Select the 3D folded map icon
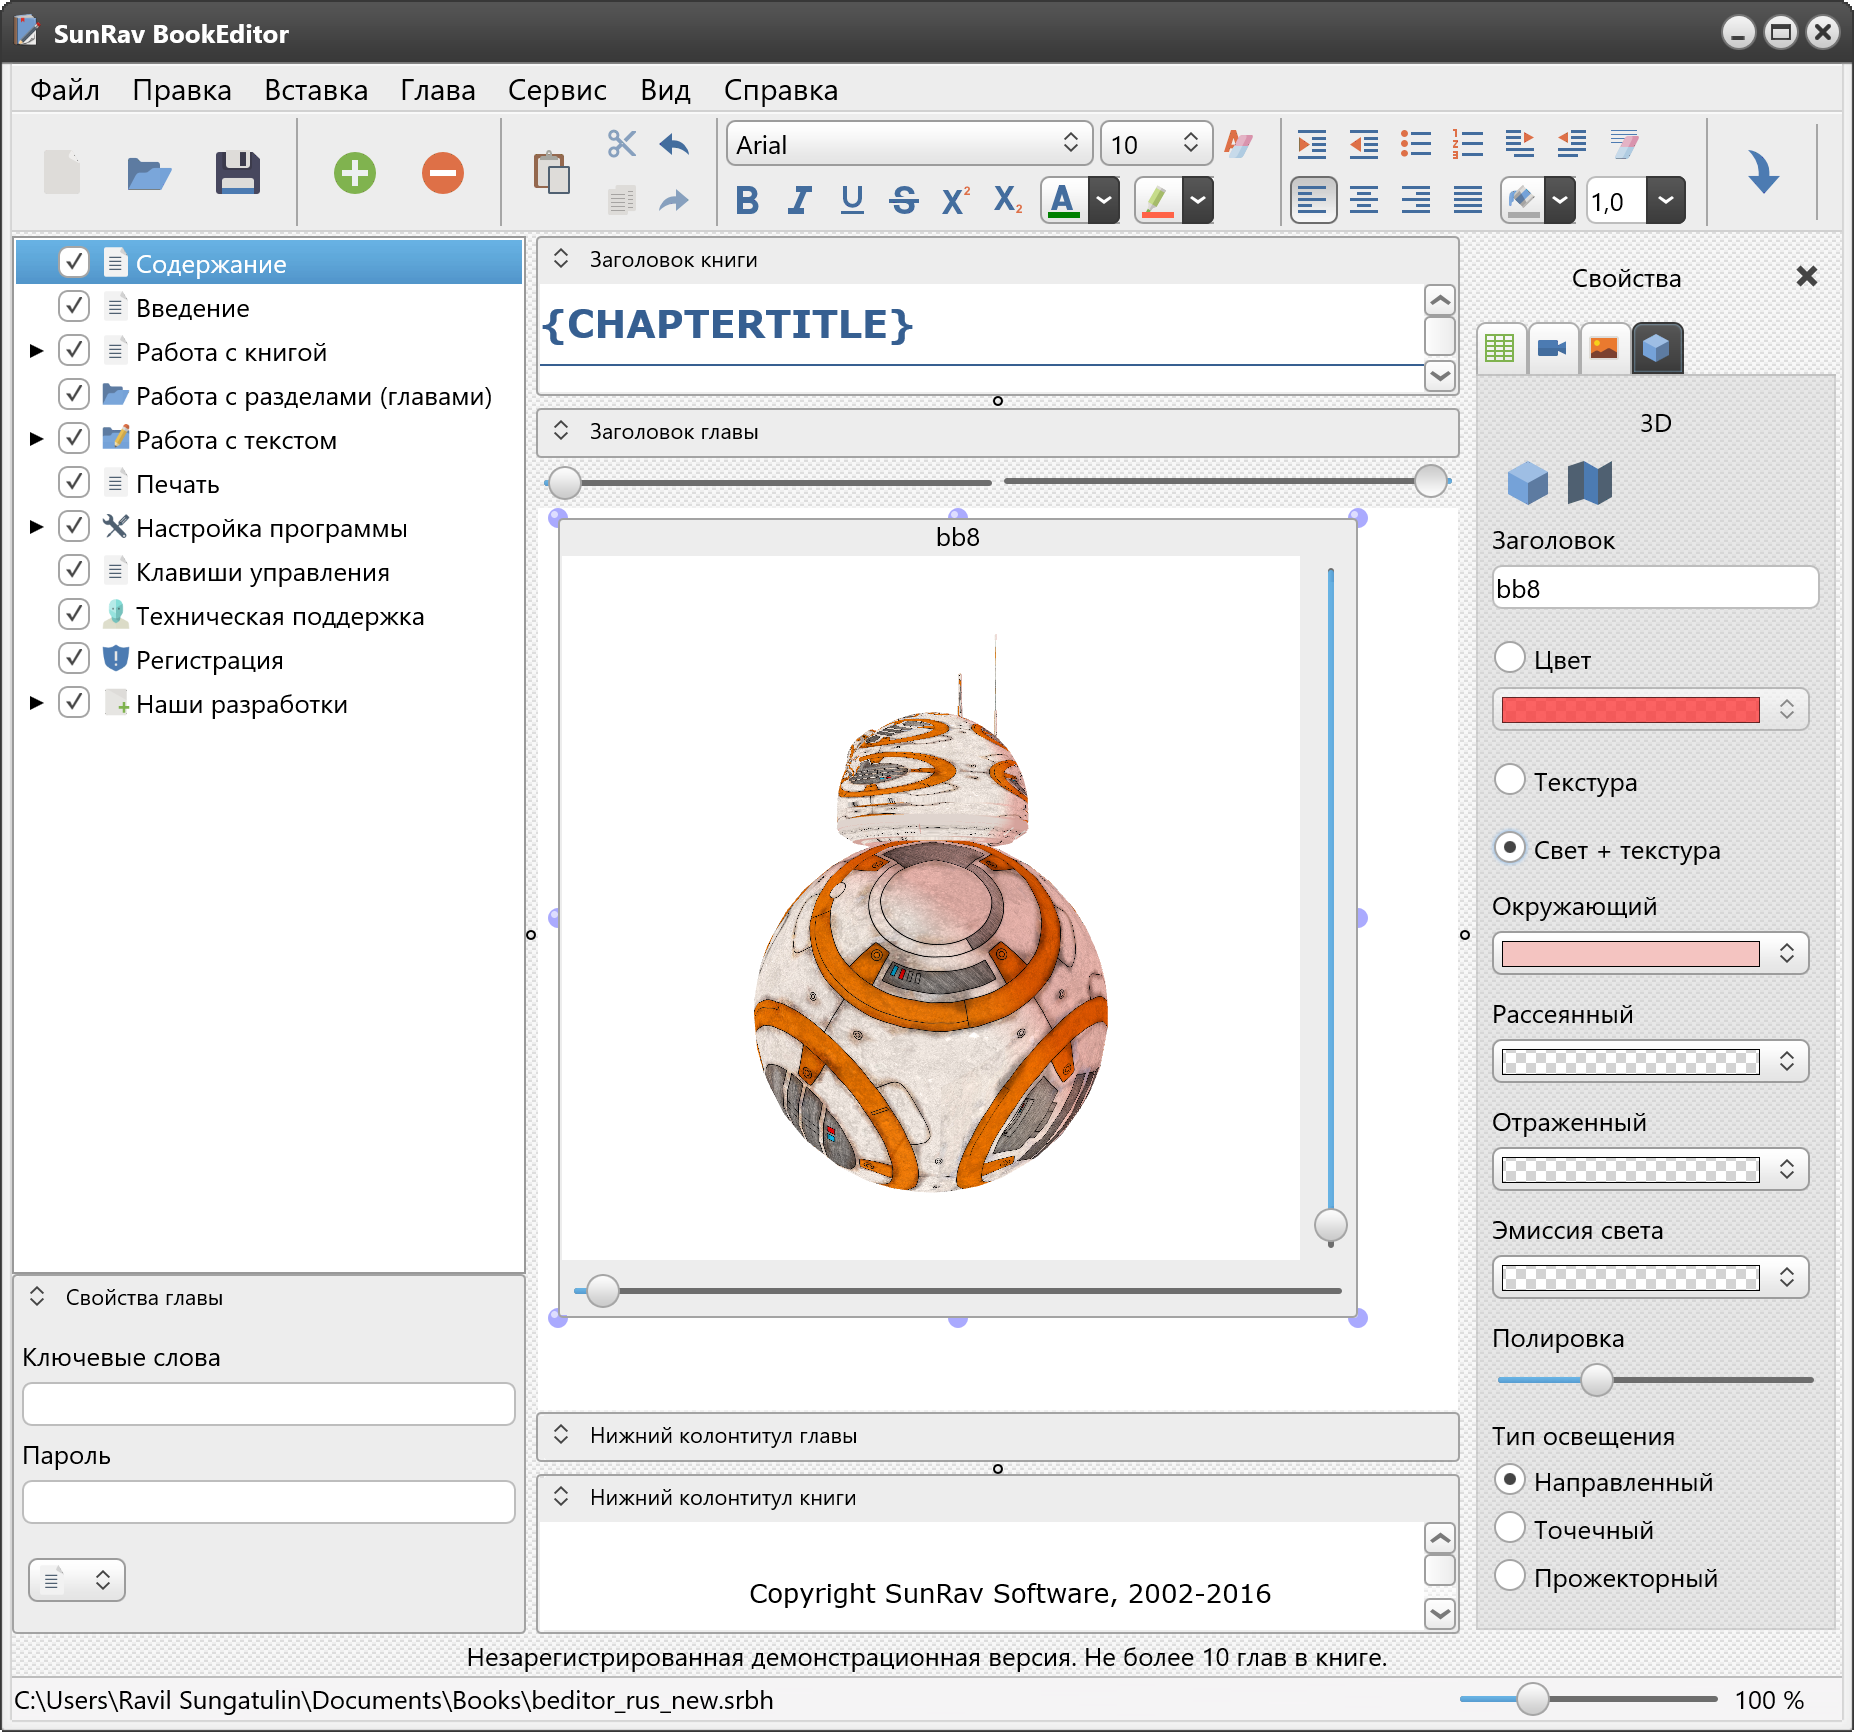The image size is (1854, 1732). 1590,483
